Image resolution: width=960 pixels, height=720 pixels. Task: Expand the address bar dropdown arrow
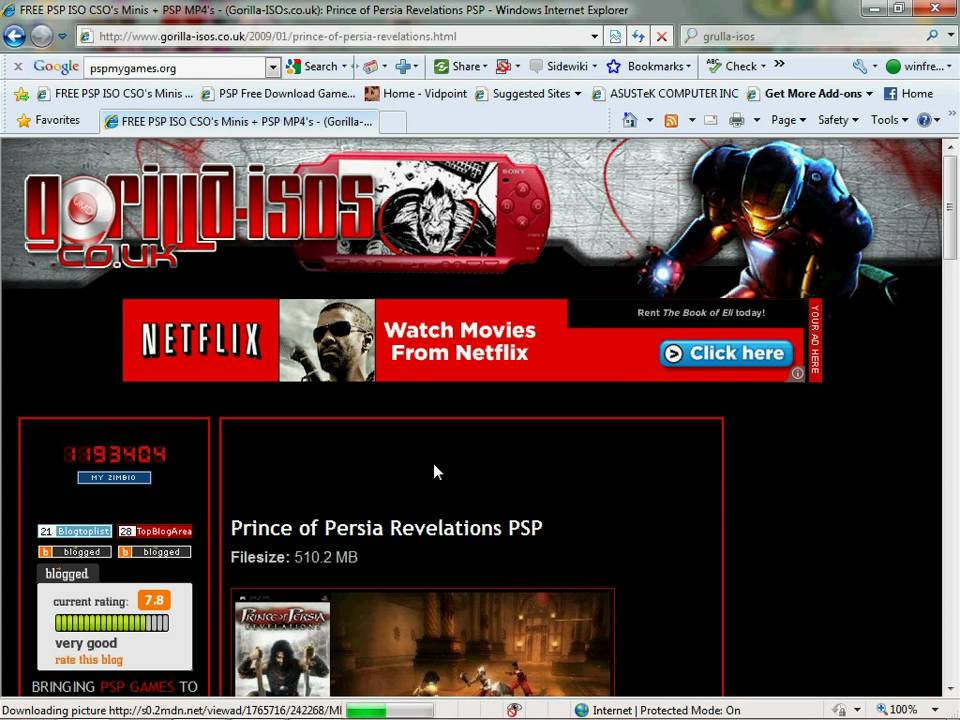(x=594, y=36)
